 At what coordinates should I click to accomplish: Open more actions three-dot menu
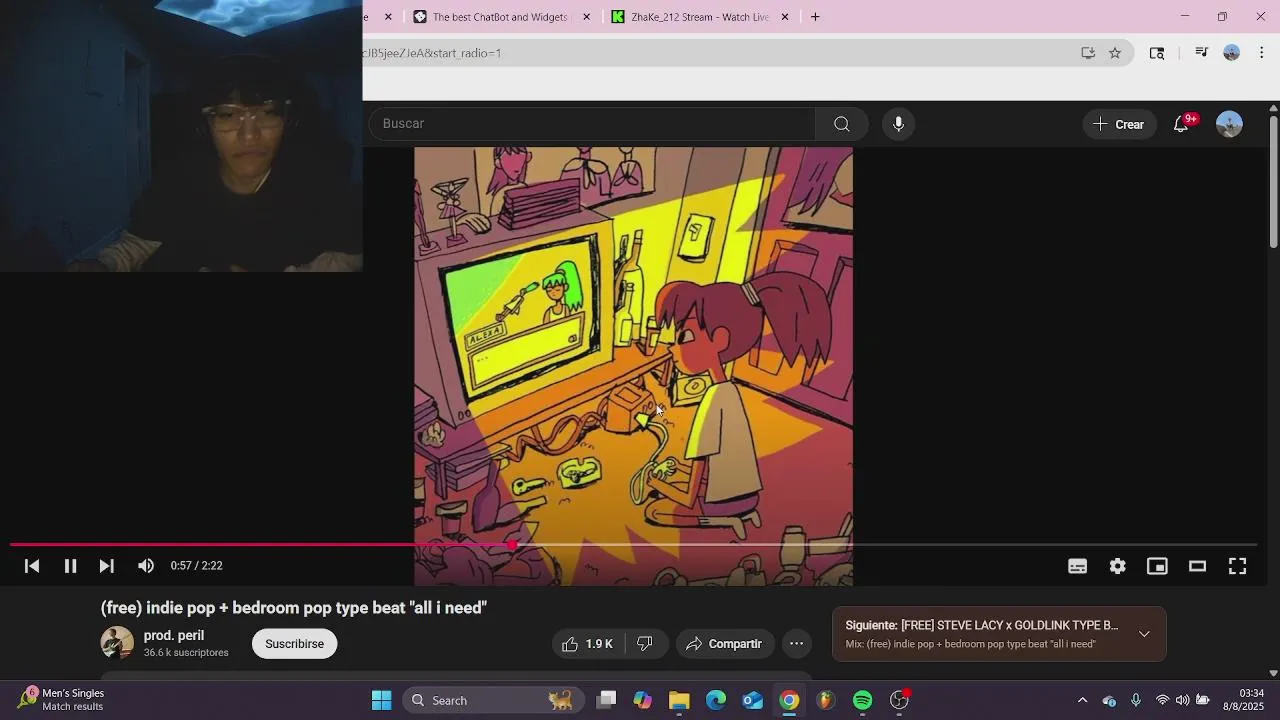tap(796, 644)
